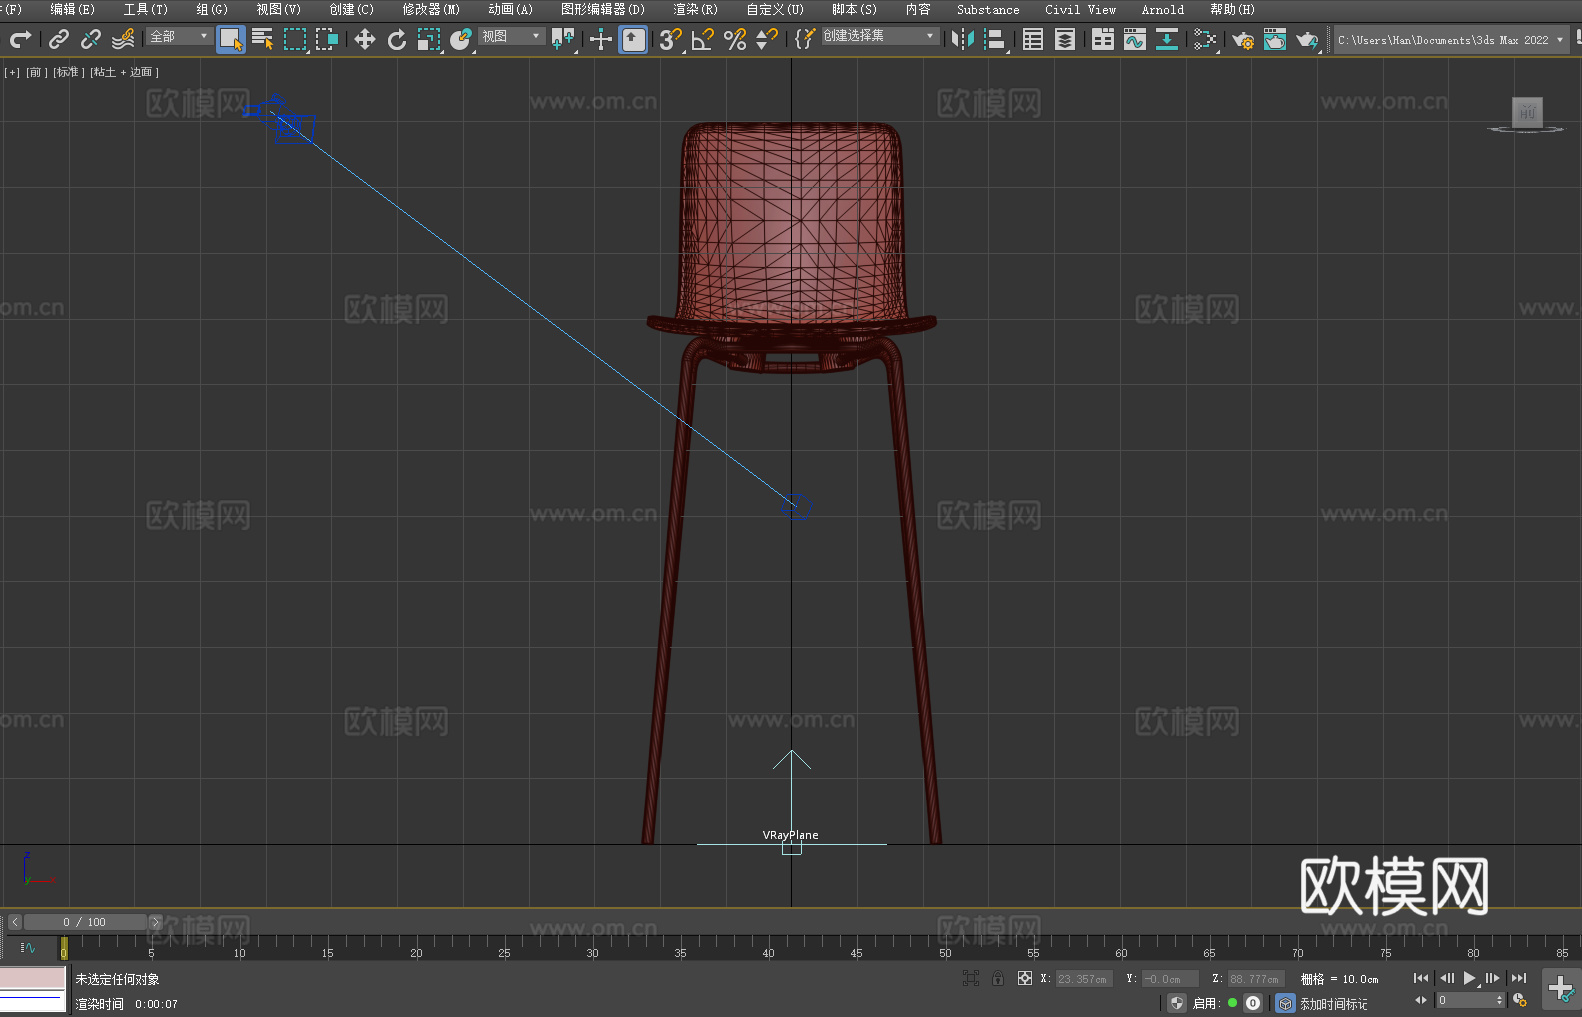The image size is (1582, 1017).
Task: Toggle Percent Snap
Action: click(x=735, y=39)
